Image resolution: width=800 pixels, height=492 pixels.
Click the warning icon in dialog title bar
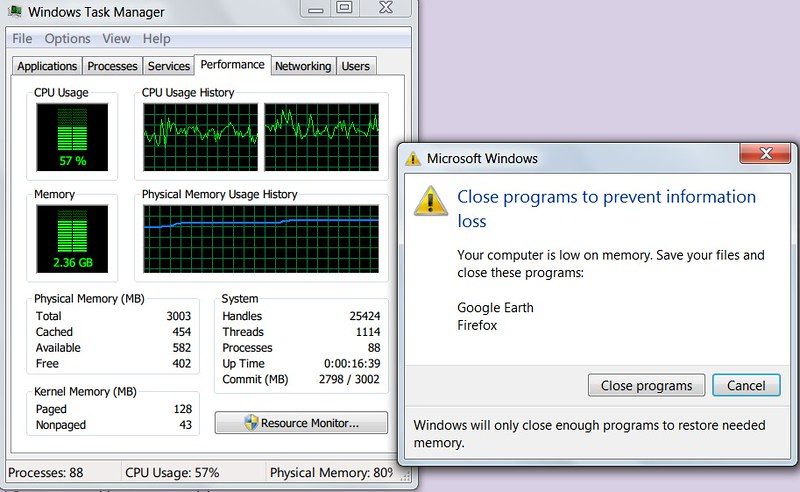(x=413, y=159)
